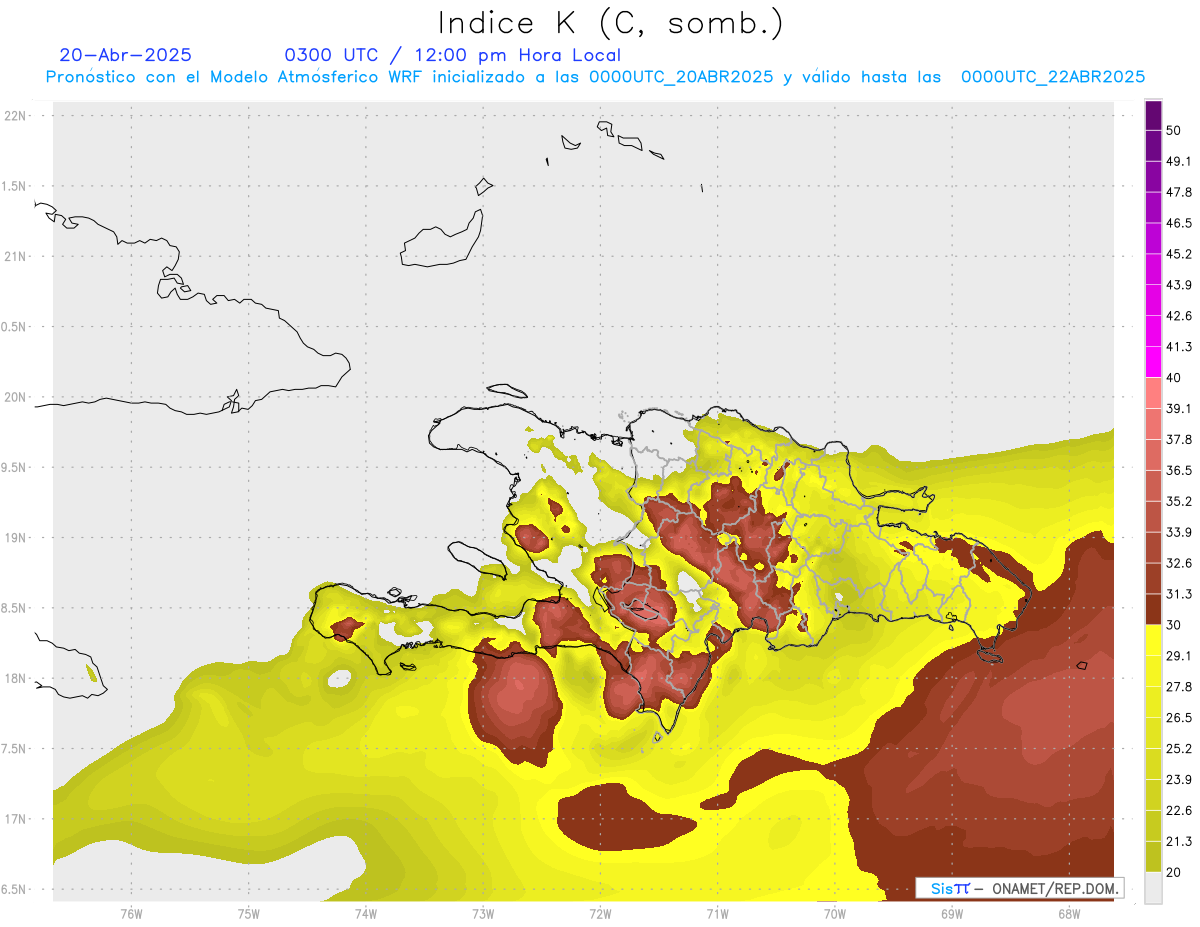This screenshot has height=927, width=1200.
Task: Select the '74W' longitude label
Action: pos(365,914)
